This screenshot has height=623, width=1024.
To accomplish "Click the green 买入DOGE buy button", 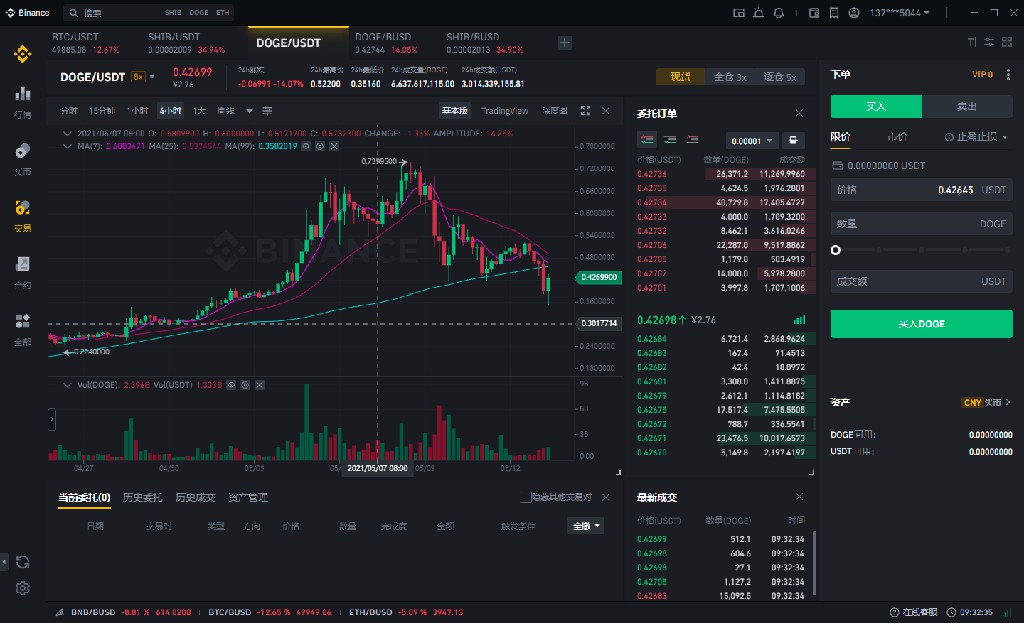I will pyautogui.click(x=921, y=324).
